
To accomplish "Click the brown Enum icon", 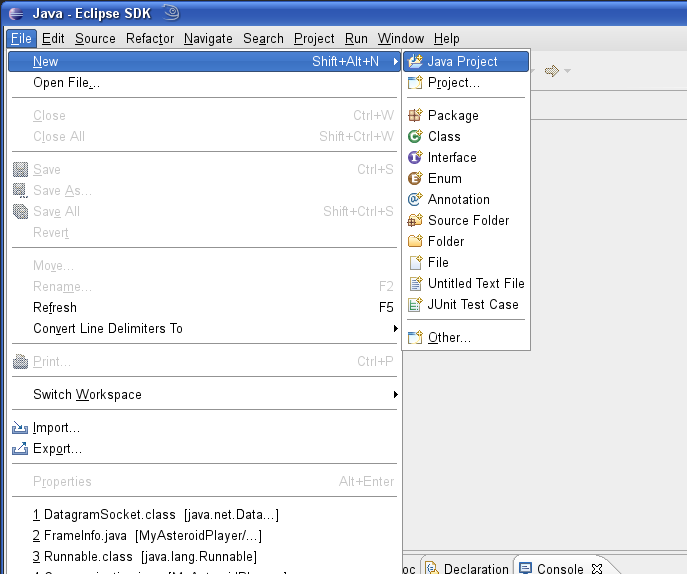I will (x=415, y=178).
